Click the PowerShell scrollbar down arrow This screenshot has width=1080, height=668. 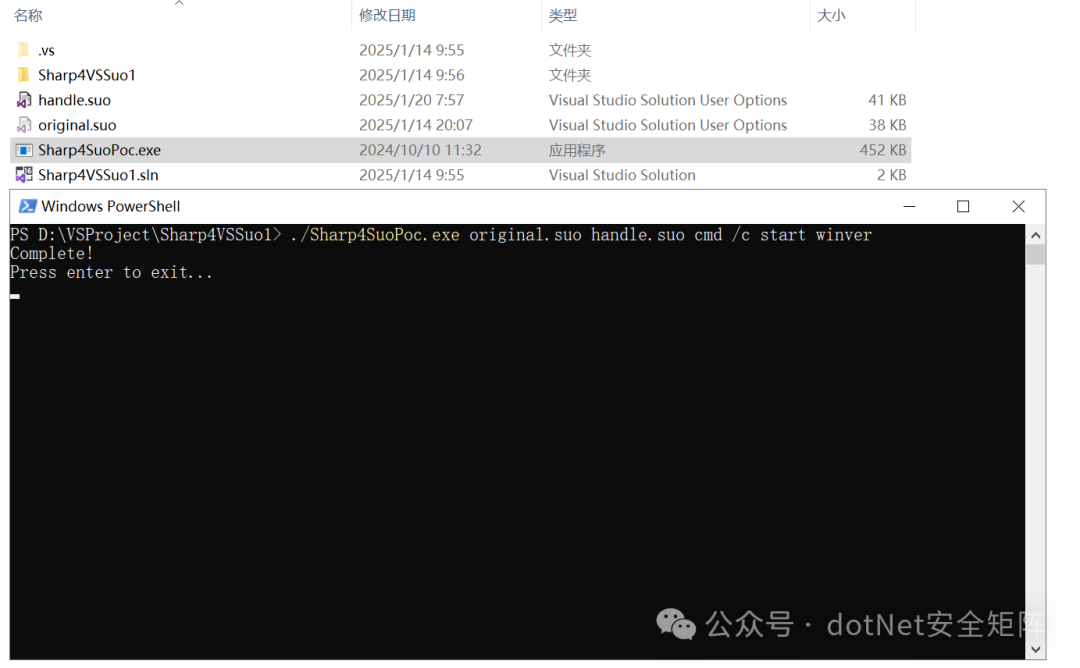click(x=1035, y=649)
